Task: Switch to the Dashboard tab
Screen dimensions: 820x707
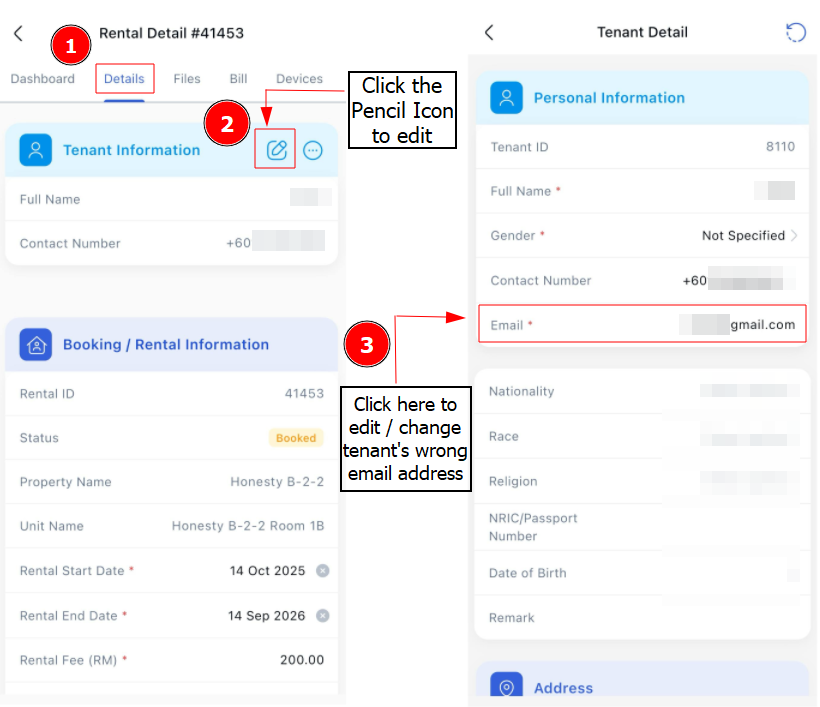Action: [42, 79]
